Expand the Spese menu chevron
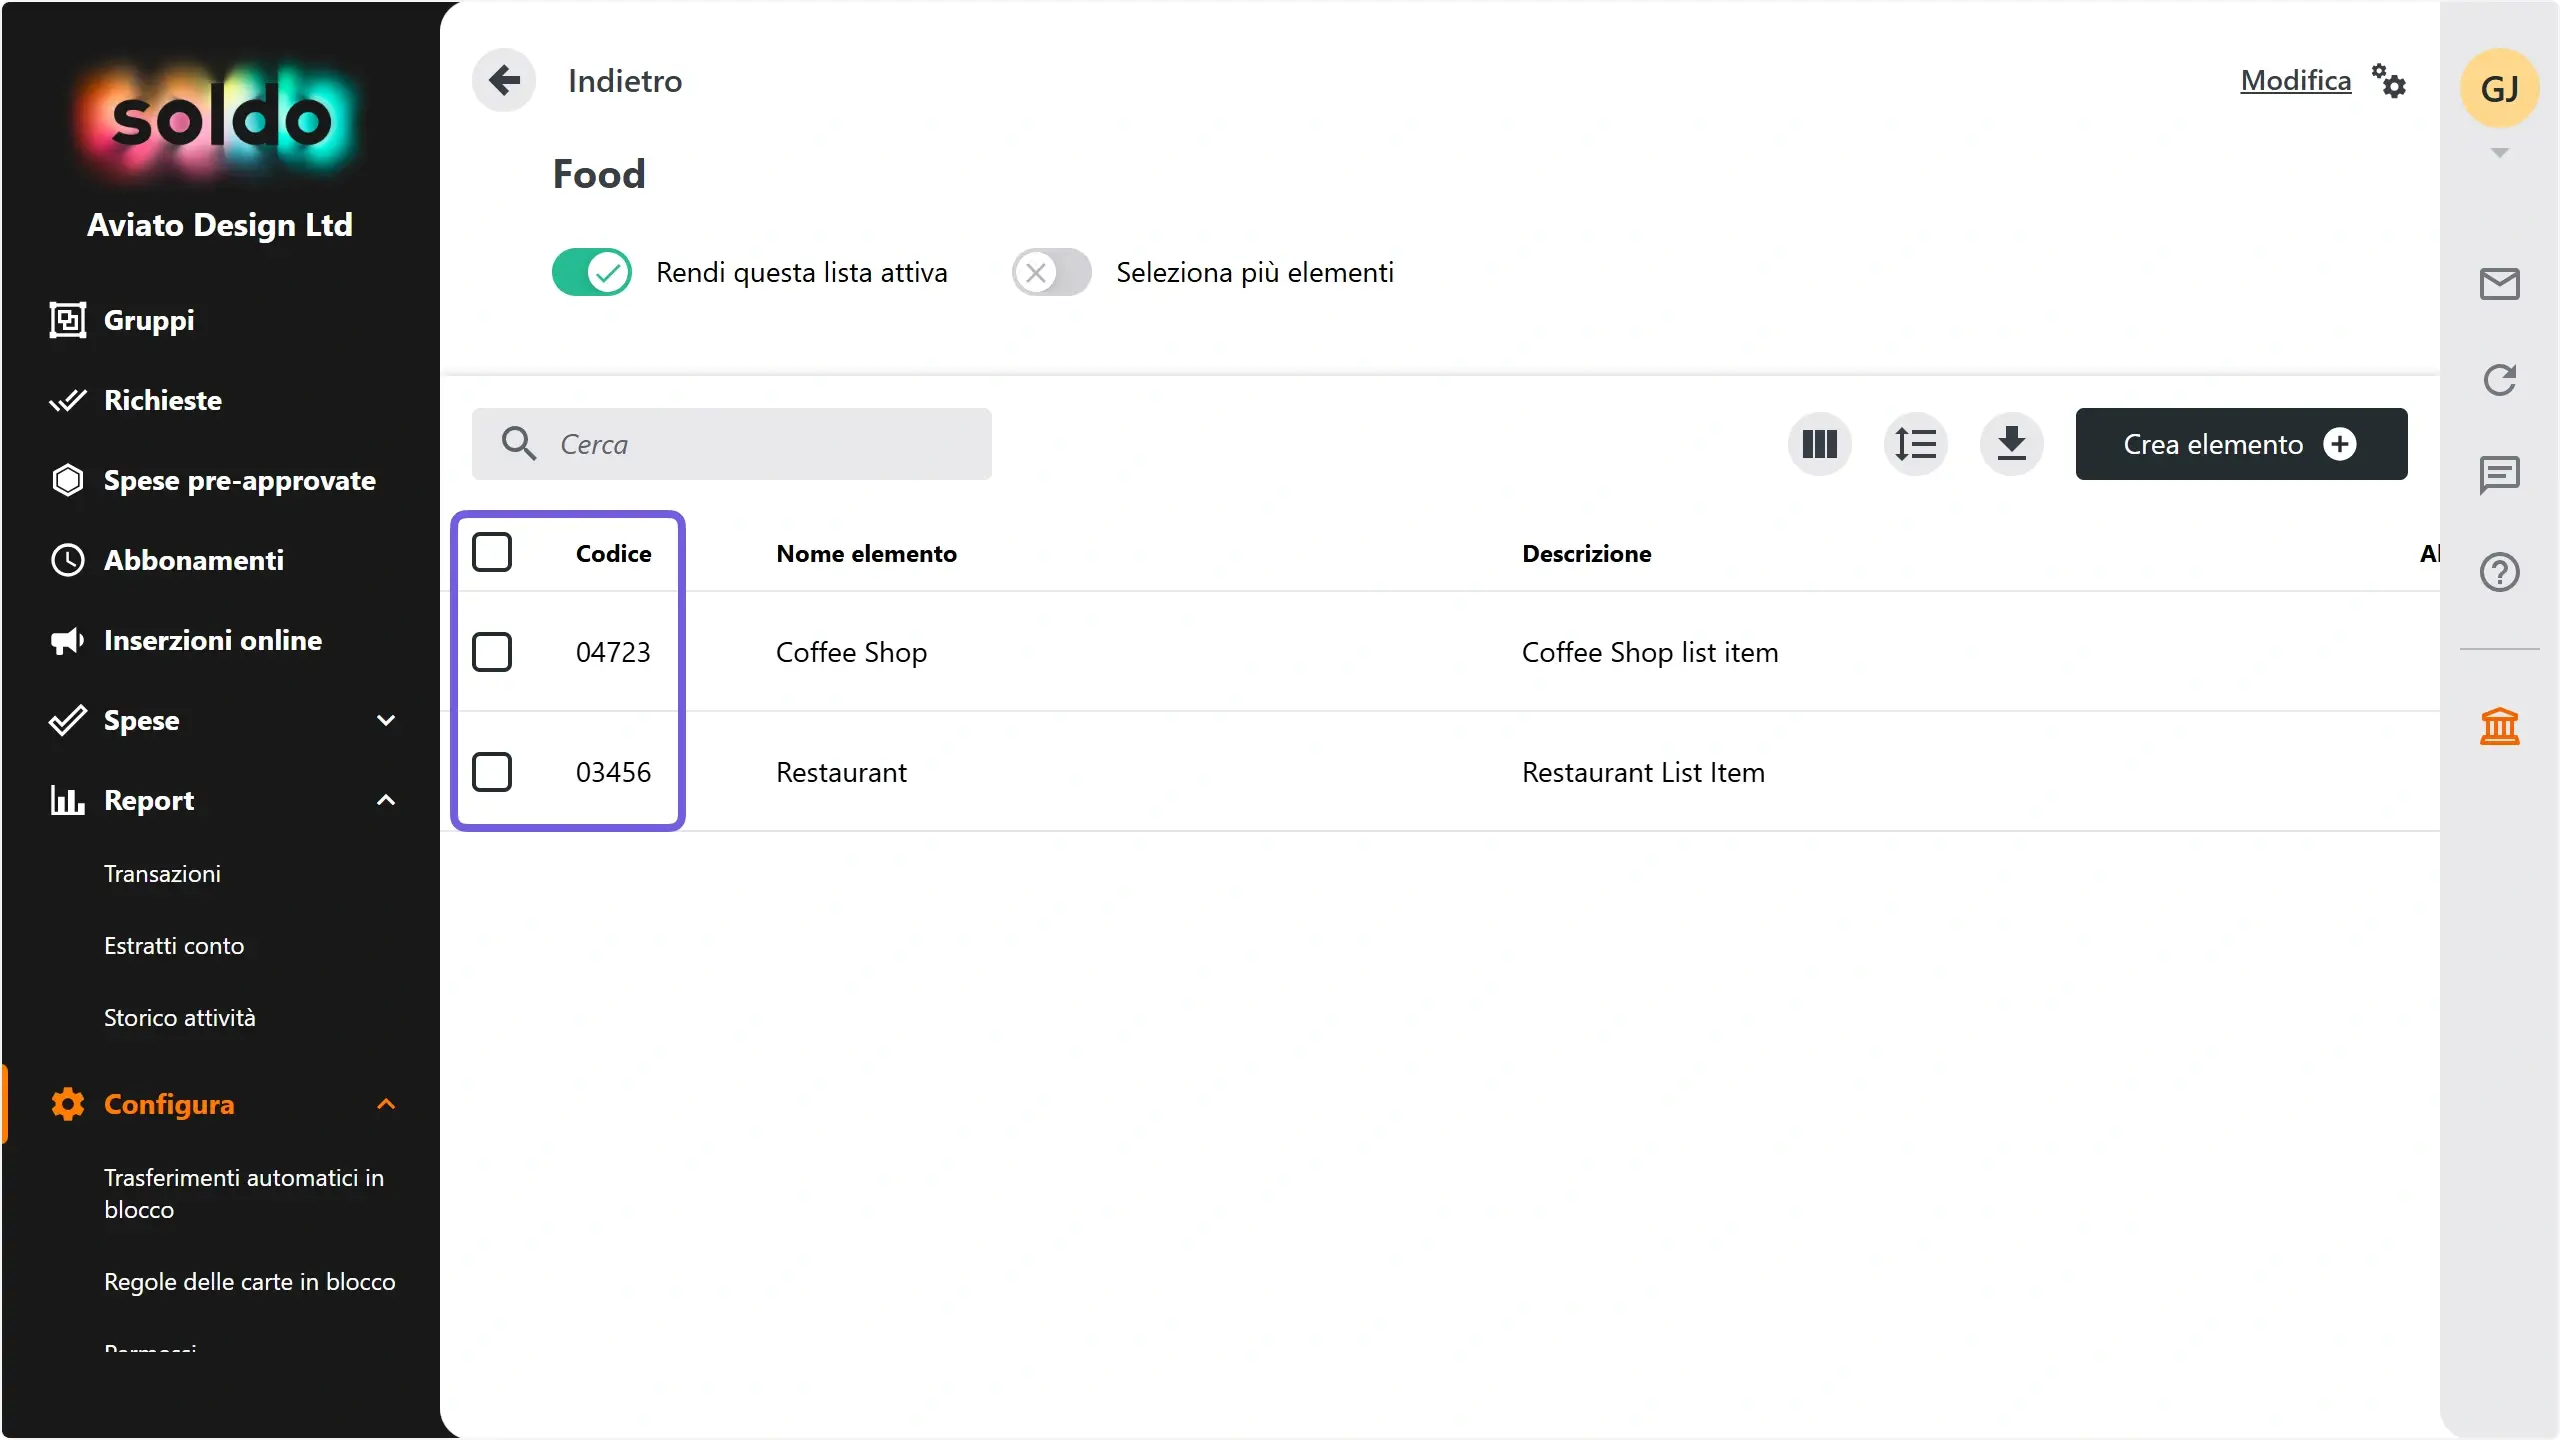The image size is (2560, 1440). tap(386, 720)
